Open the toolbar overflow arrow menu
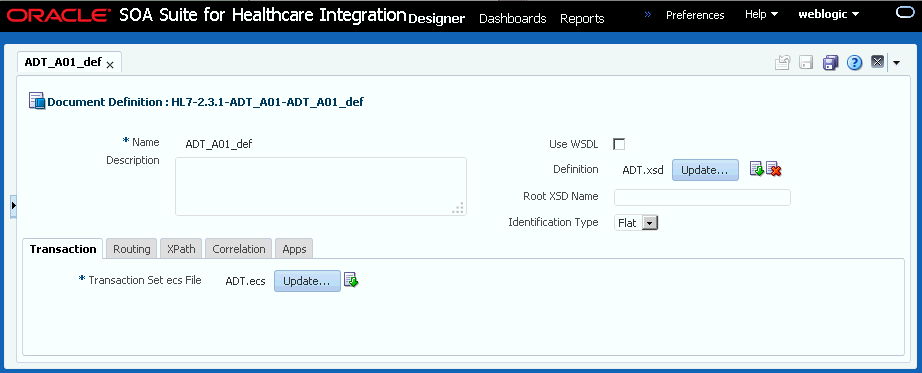 coord(897,62)
